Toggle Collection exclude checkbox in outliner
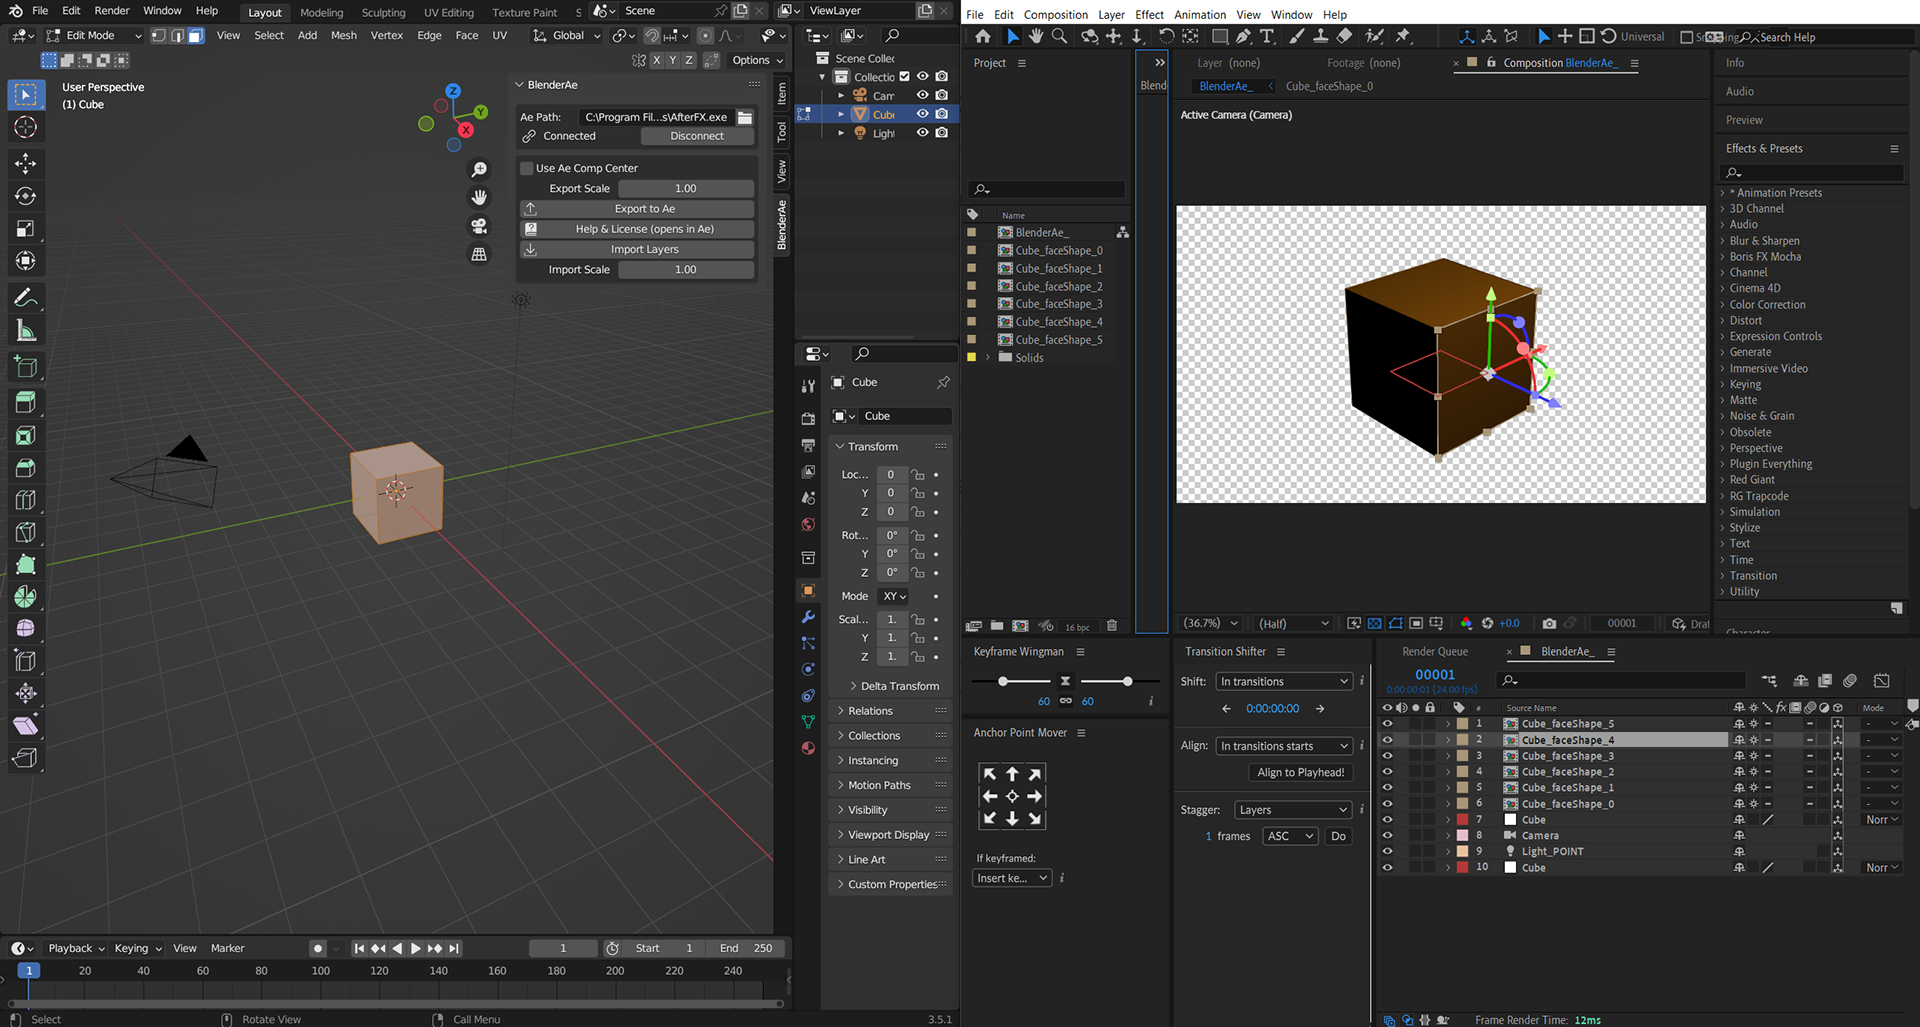 point(905,77)
